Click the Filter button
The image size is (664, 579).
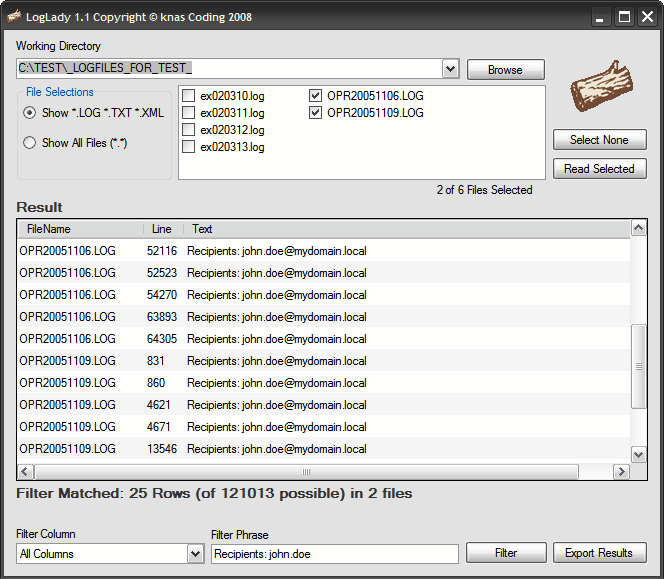[x=506, y=553]
